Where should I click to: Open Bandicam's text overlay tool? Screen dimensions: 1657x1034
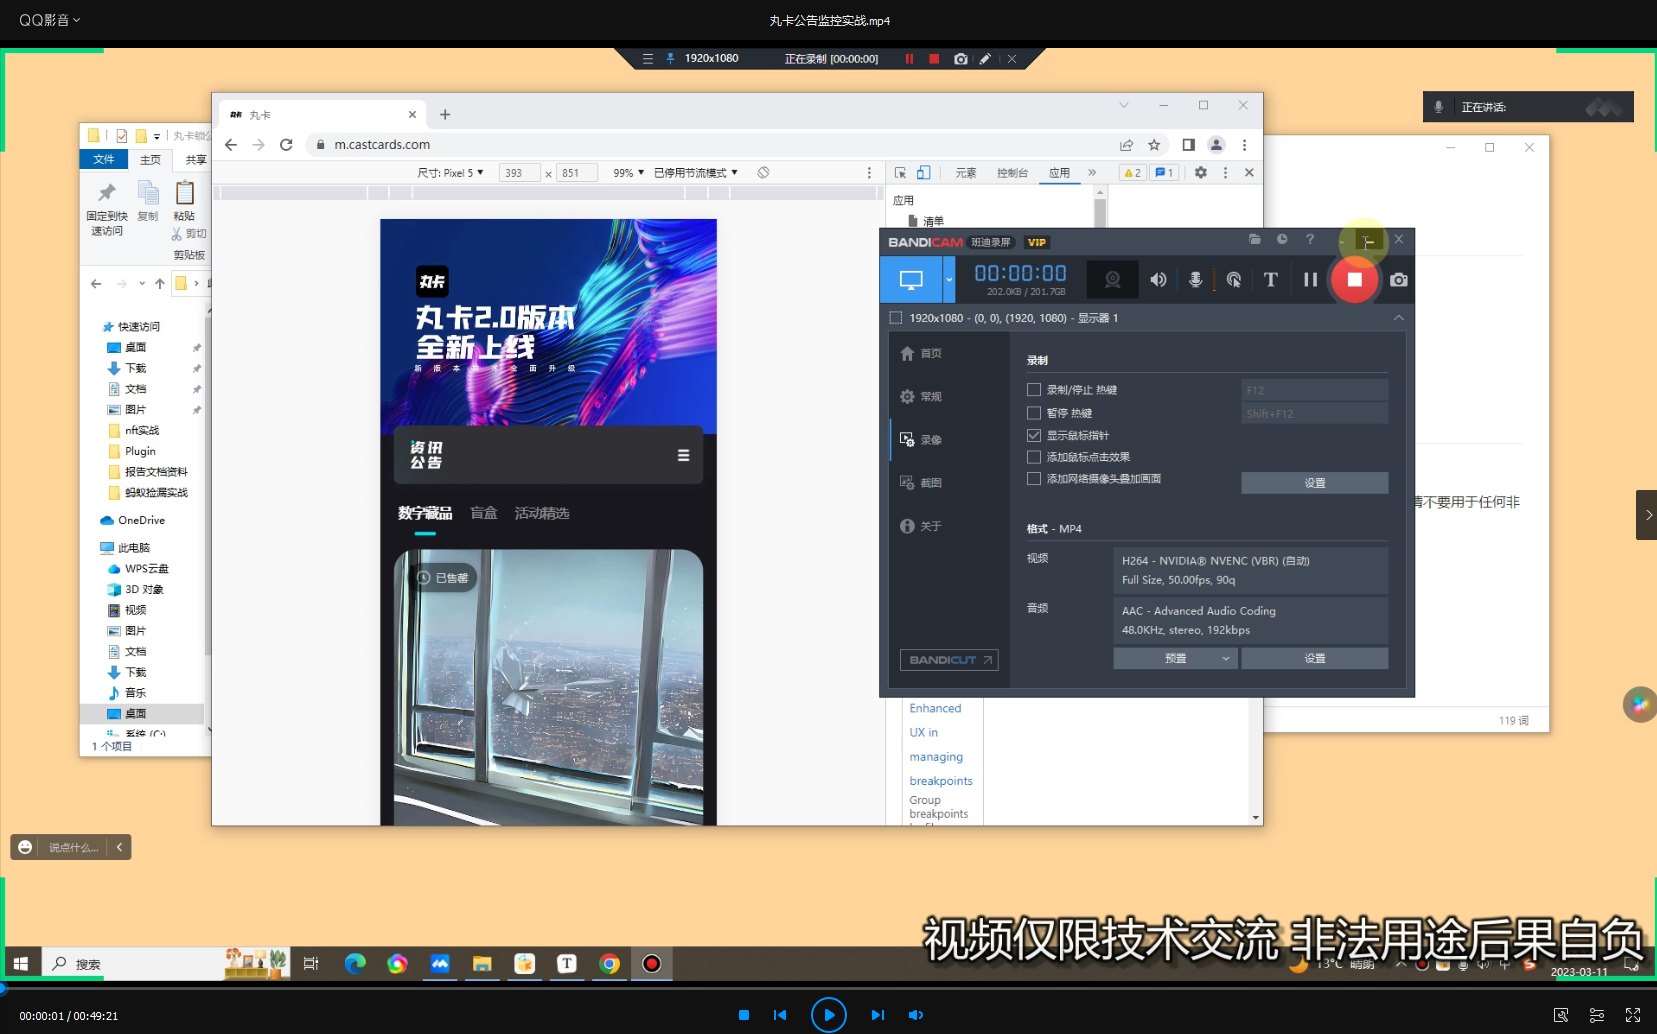(1271, 280)
